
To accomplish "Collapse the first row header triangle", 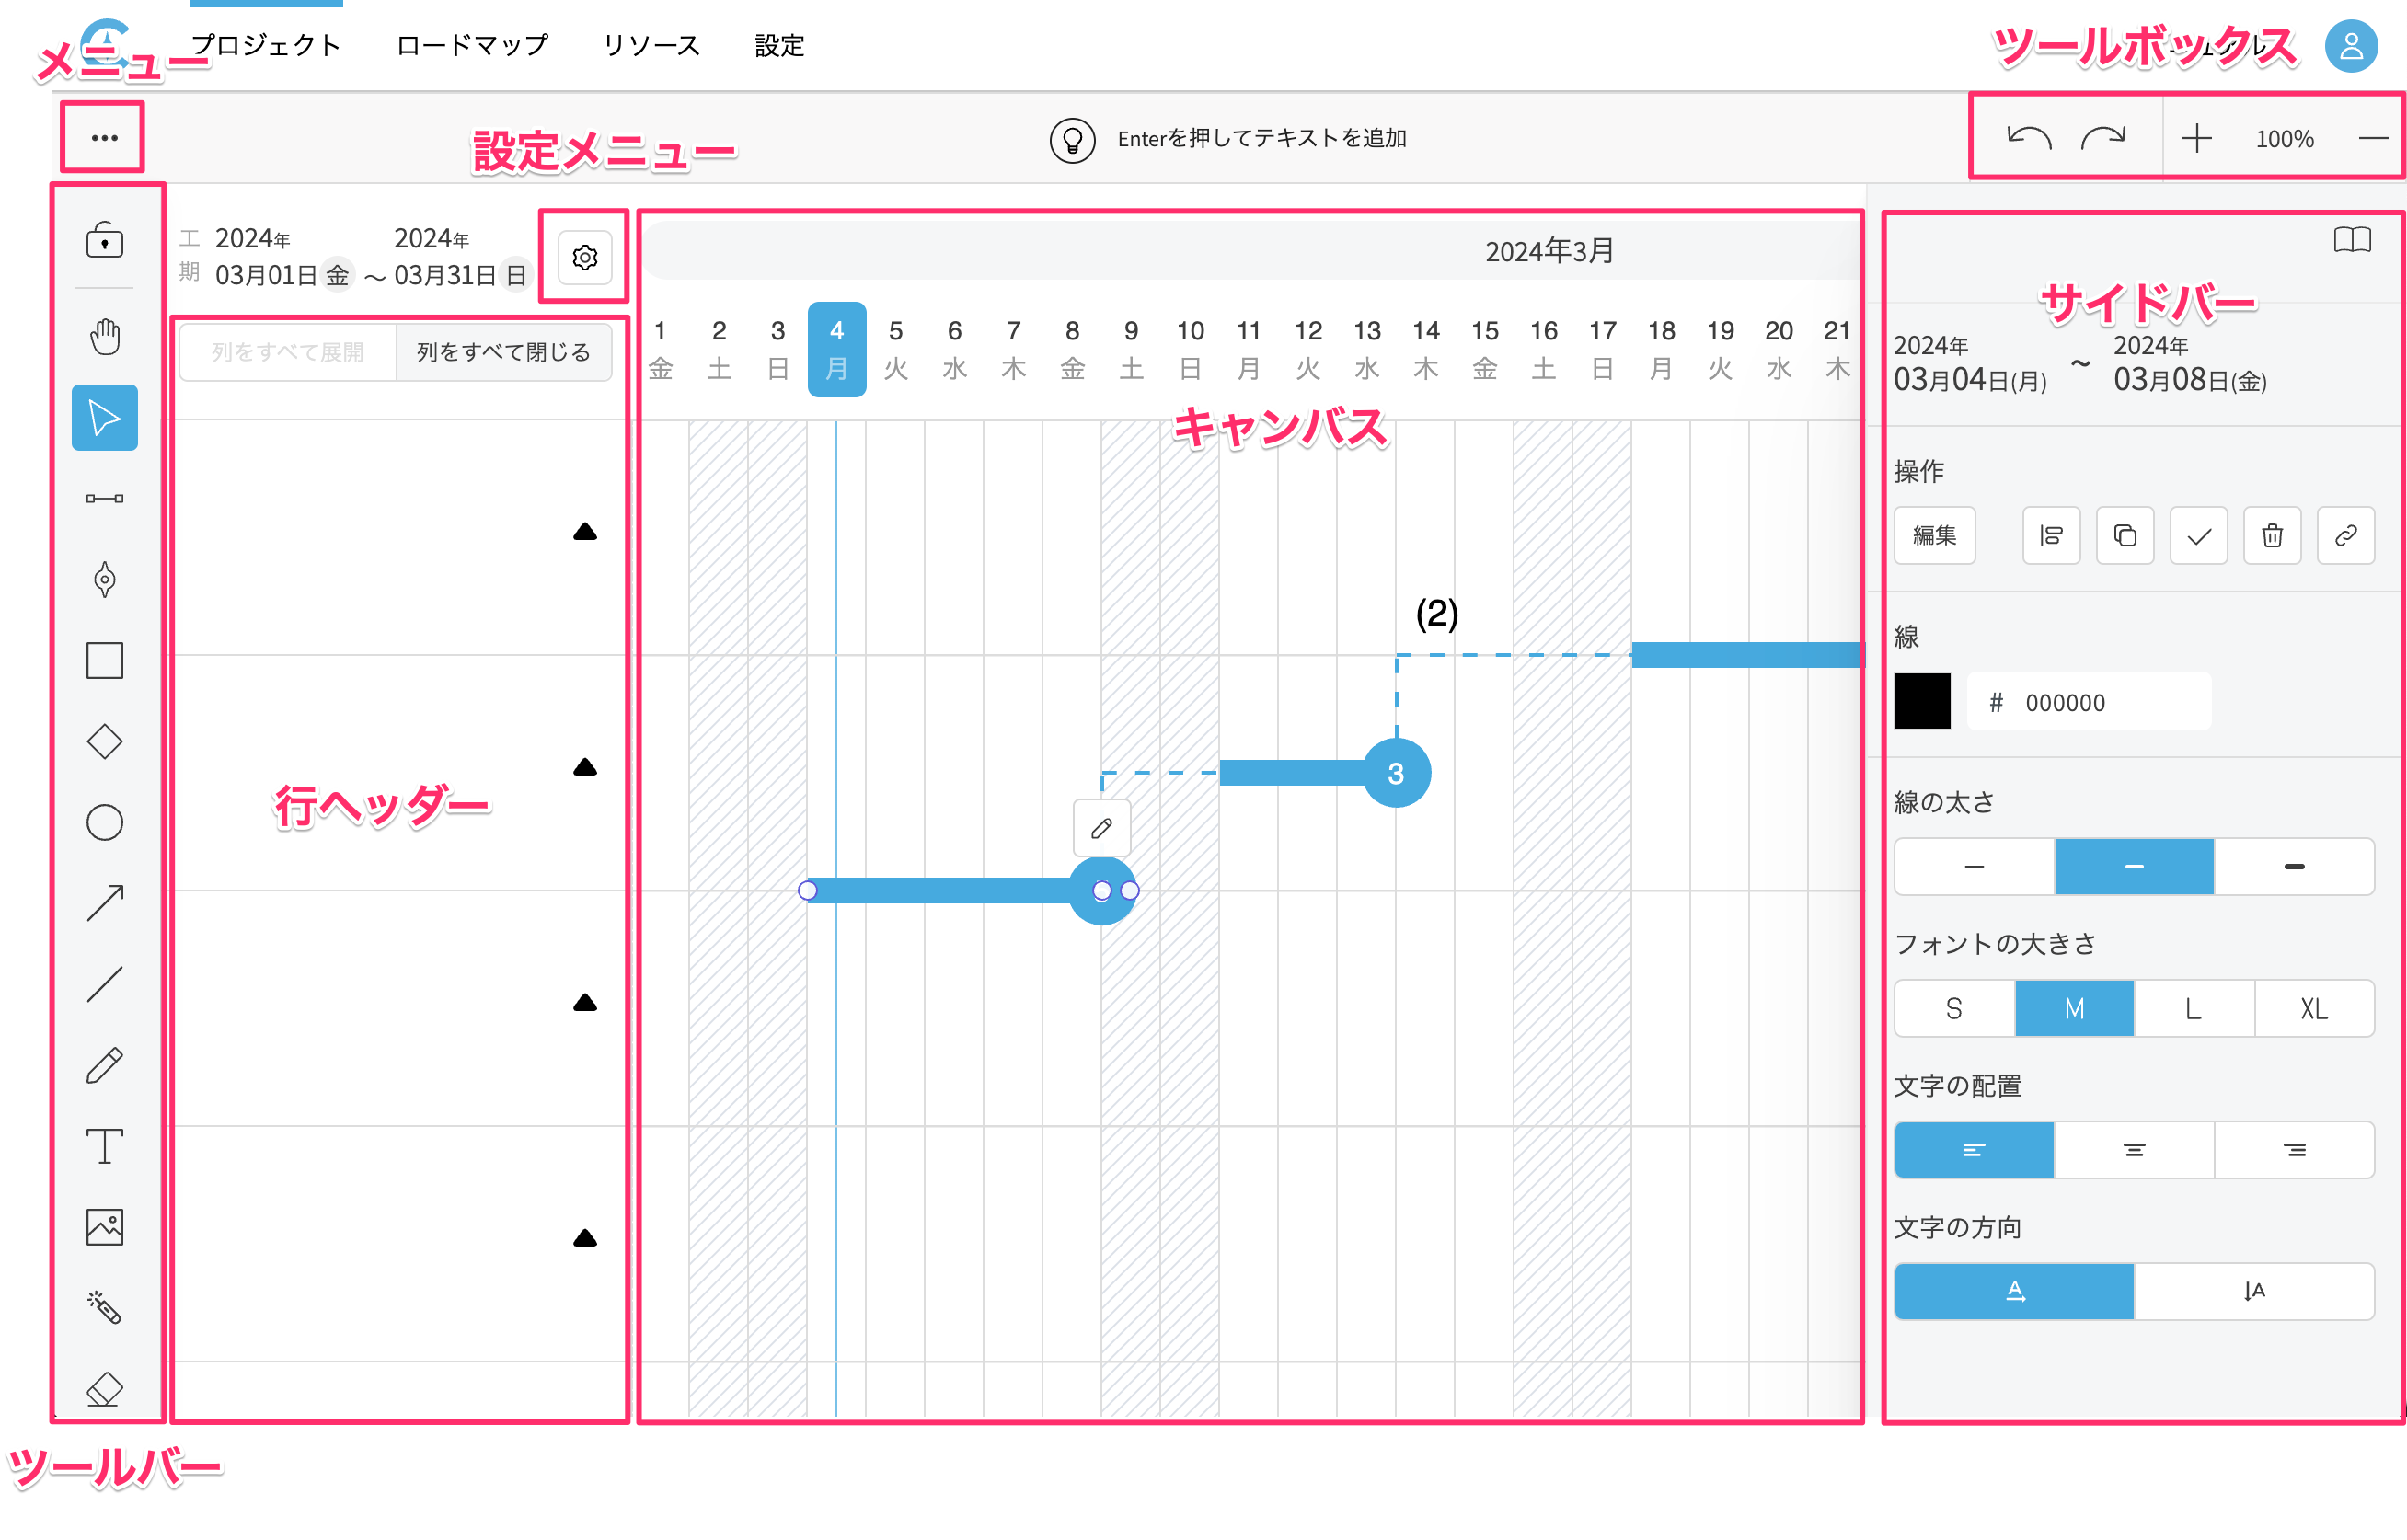I will click(x=585, y=532).
